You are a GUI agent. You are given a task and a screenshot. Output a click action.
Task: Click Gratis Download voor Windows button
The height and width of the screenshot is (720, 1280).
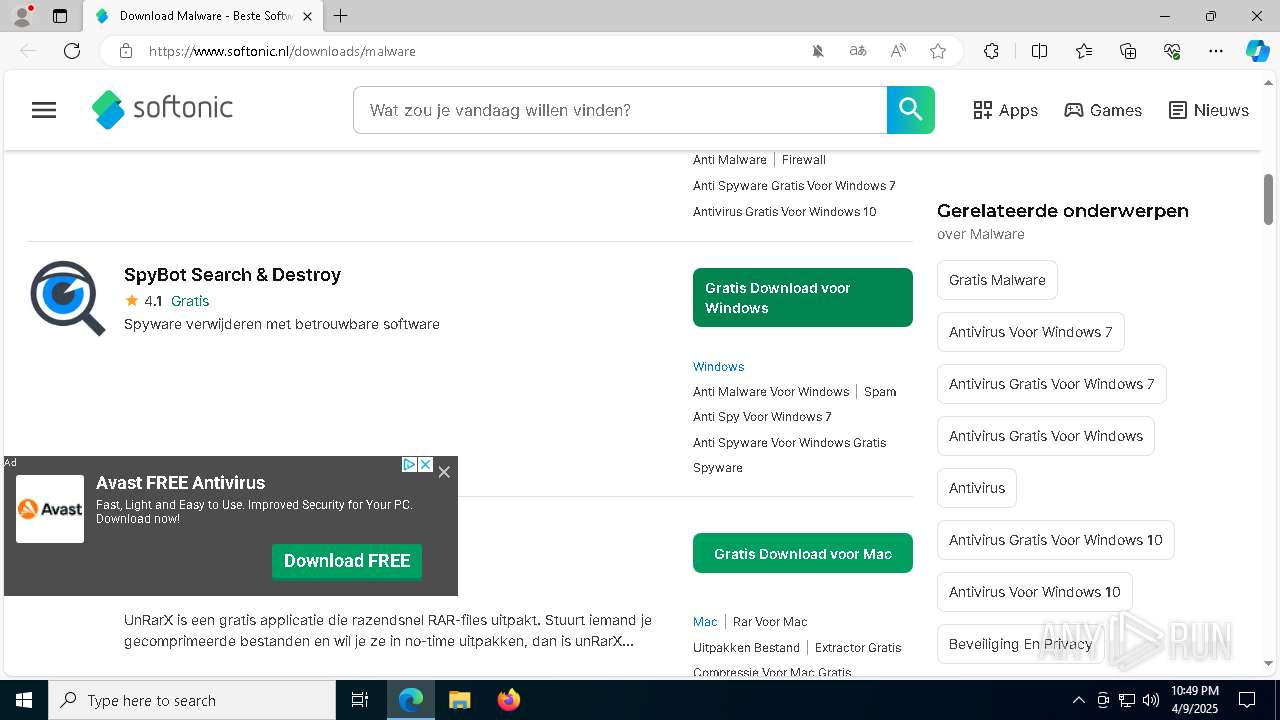click(x=803, y=297)
